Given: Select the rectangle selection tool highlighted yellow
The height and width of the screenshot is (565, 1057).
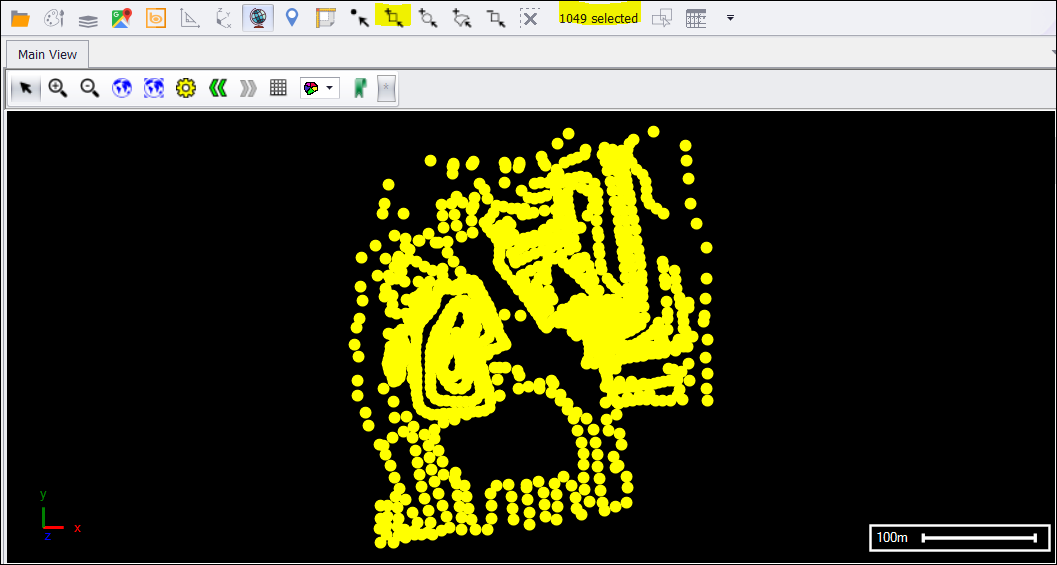Looking at the screenshot, I should pyautogui.click(x=395, y=17).
